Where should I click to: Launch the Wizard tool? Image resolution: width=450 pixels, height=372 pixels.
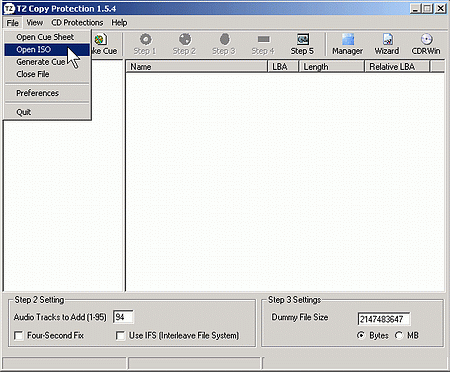click(x=387, y=44)
